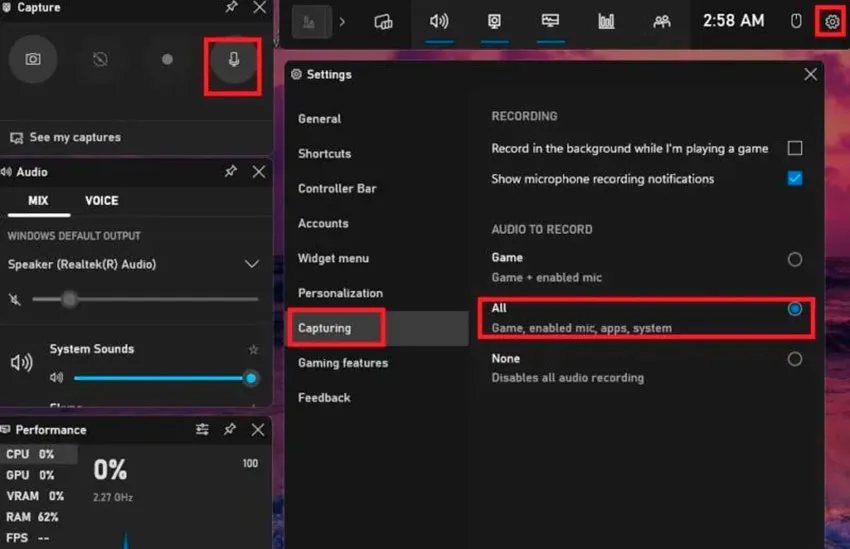850x549 pixels.
Task: Select the CPU metric in Performance
Action: 39,454
